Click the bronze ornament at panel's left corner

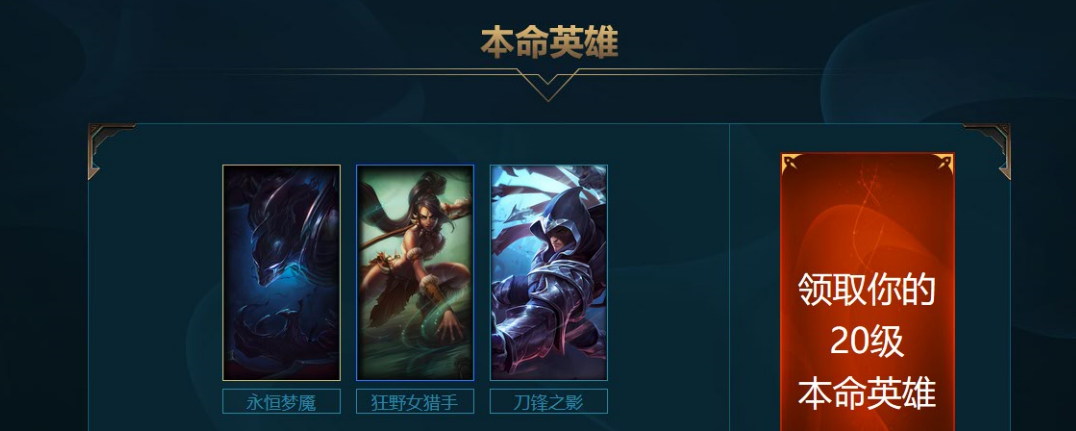108,148
